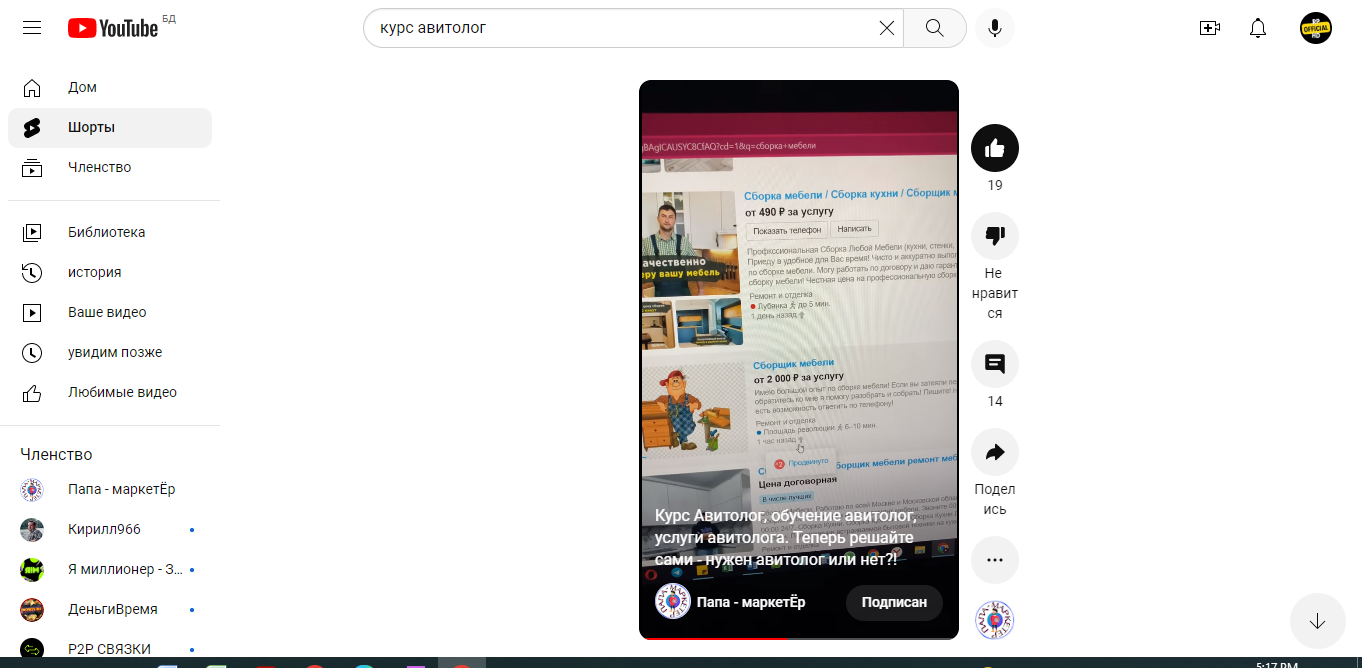The height and width of the screenshot is (668, 1362).
Task: Toggle the Подписан subscription button
Action: pyautogui.click(x=894, y=602)
